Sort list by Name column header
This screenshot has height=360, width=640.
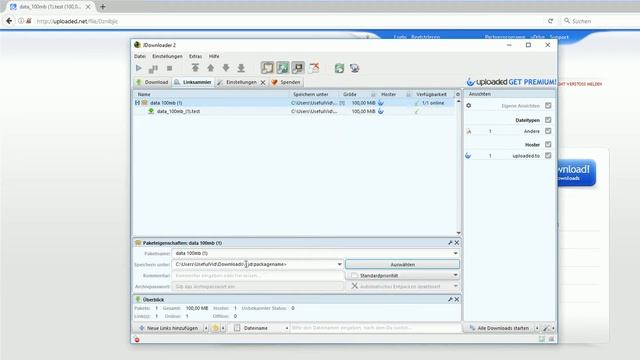pyautogui.click(x=210, y=94)
